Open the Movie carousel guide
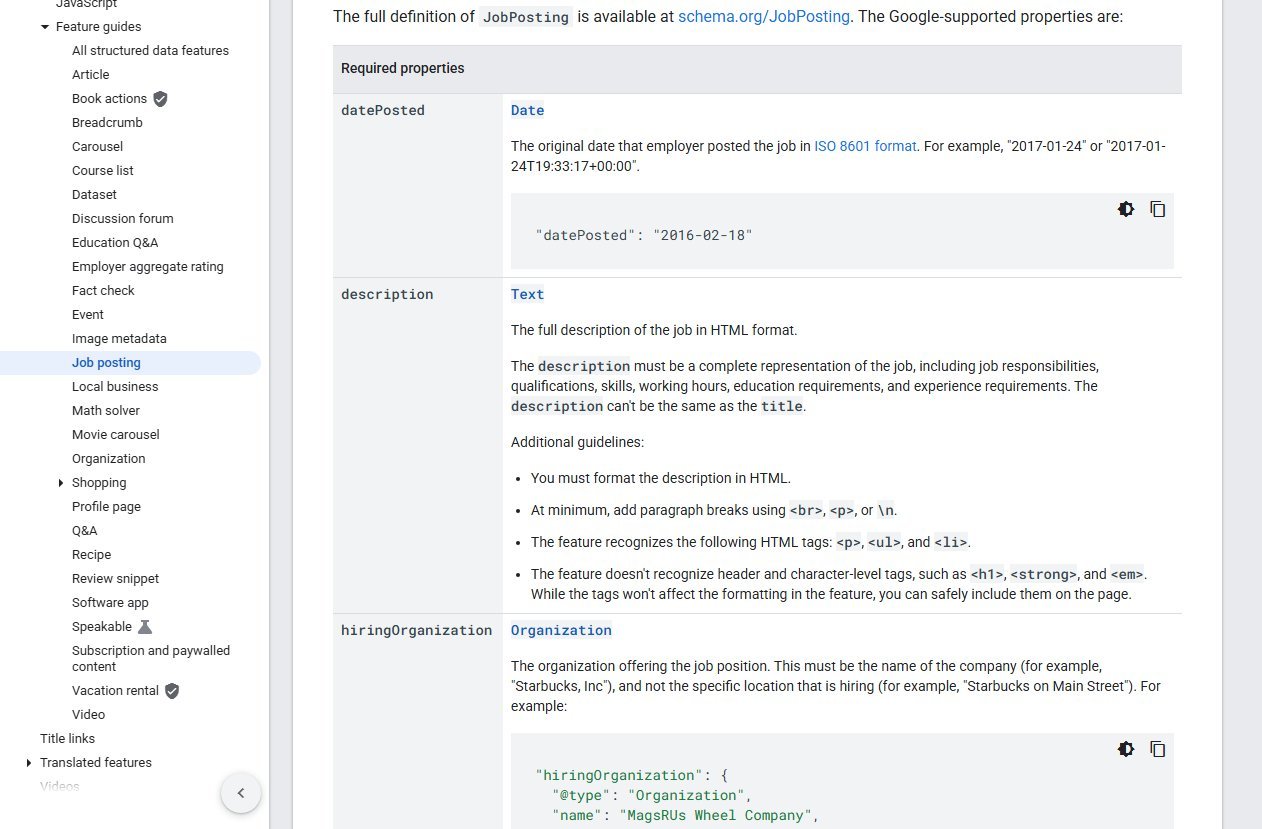Viewport: 1262px width, 829px height. (x=116, y=435)
